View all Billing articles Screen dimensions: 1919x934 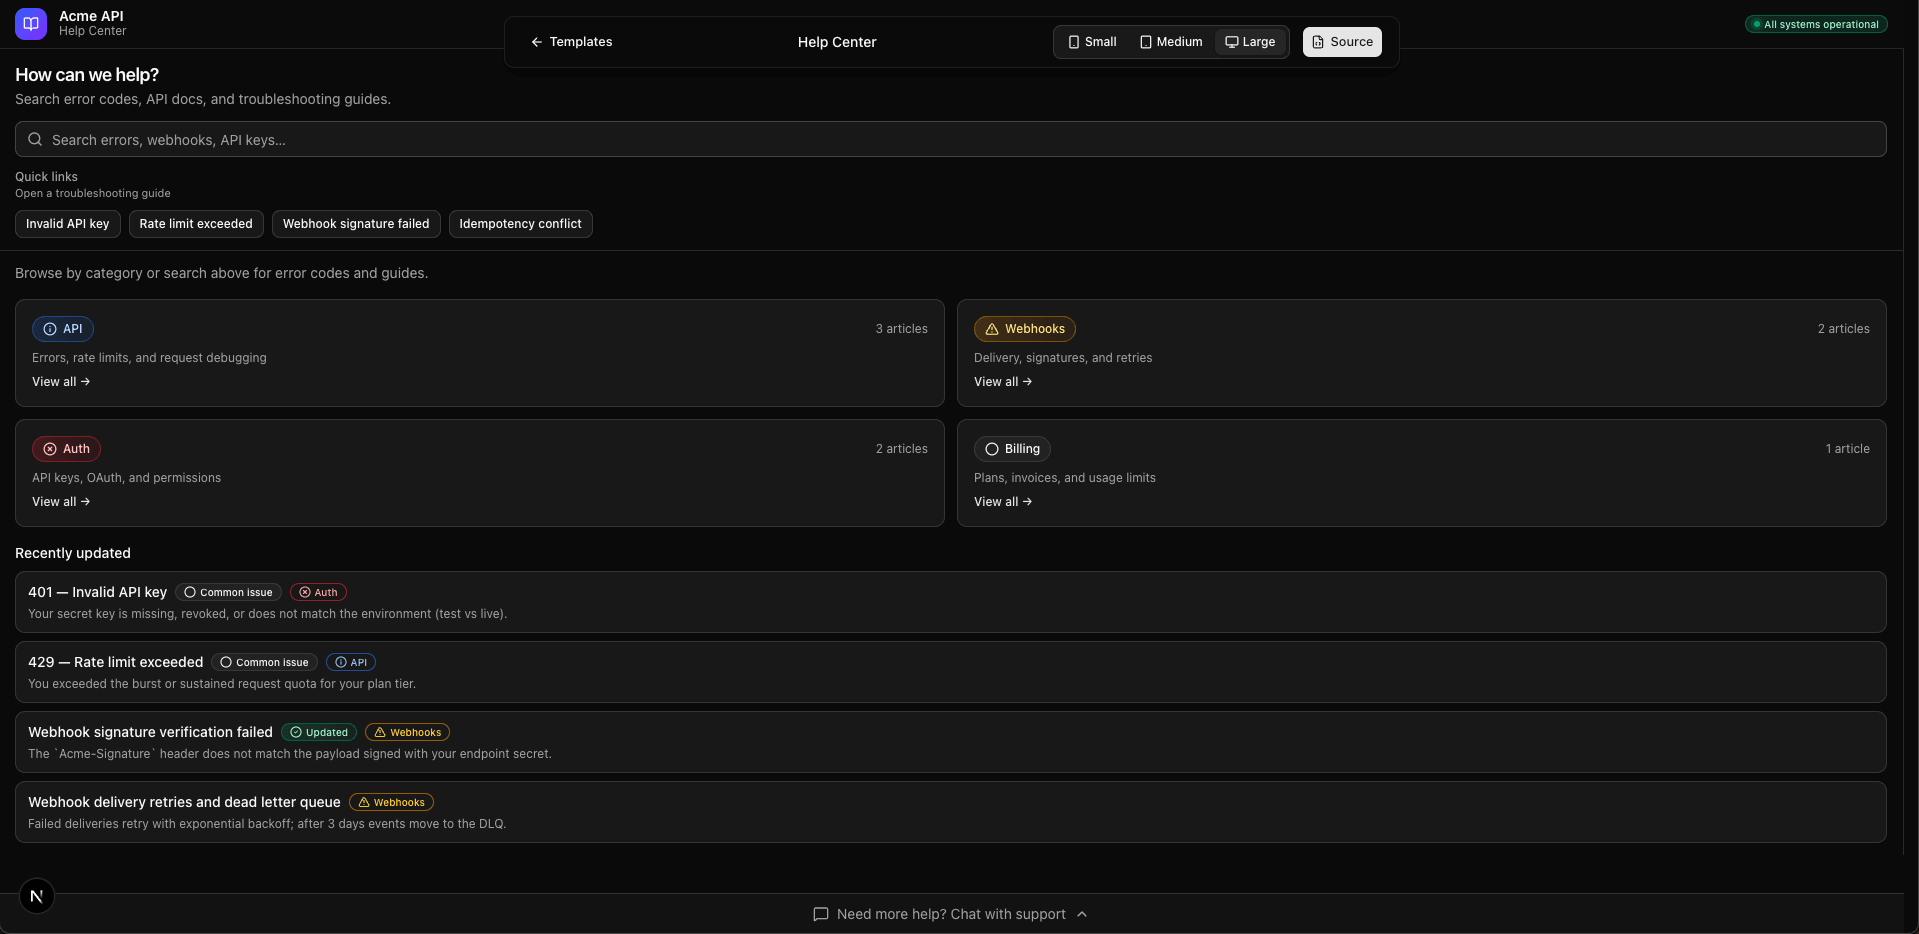tap(1003, 502)
